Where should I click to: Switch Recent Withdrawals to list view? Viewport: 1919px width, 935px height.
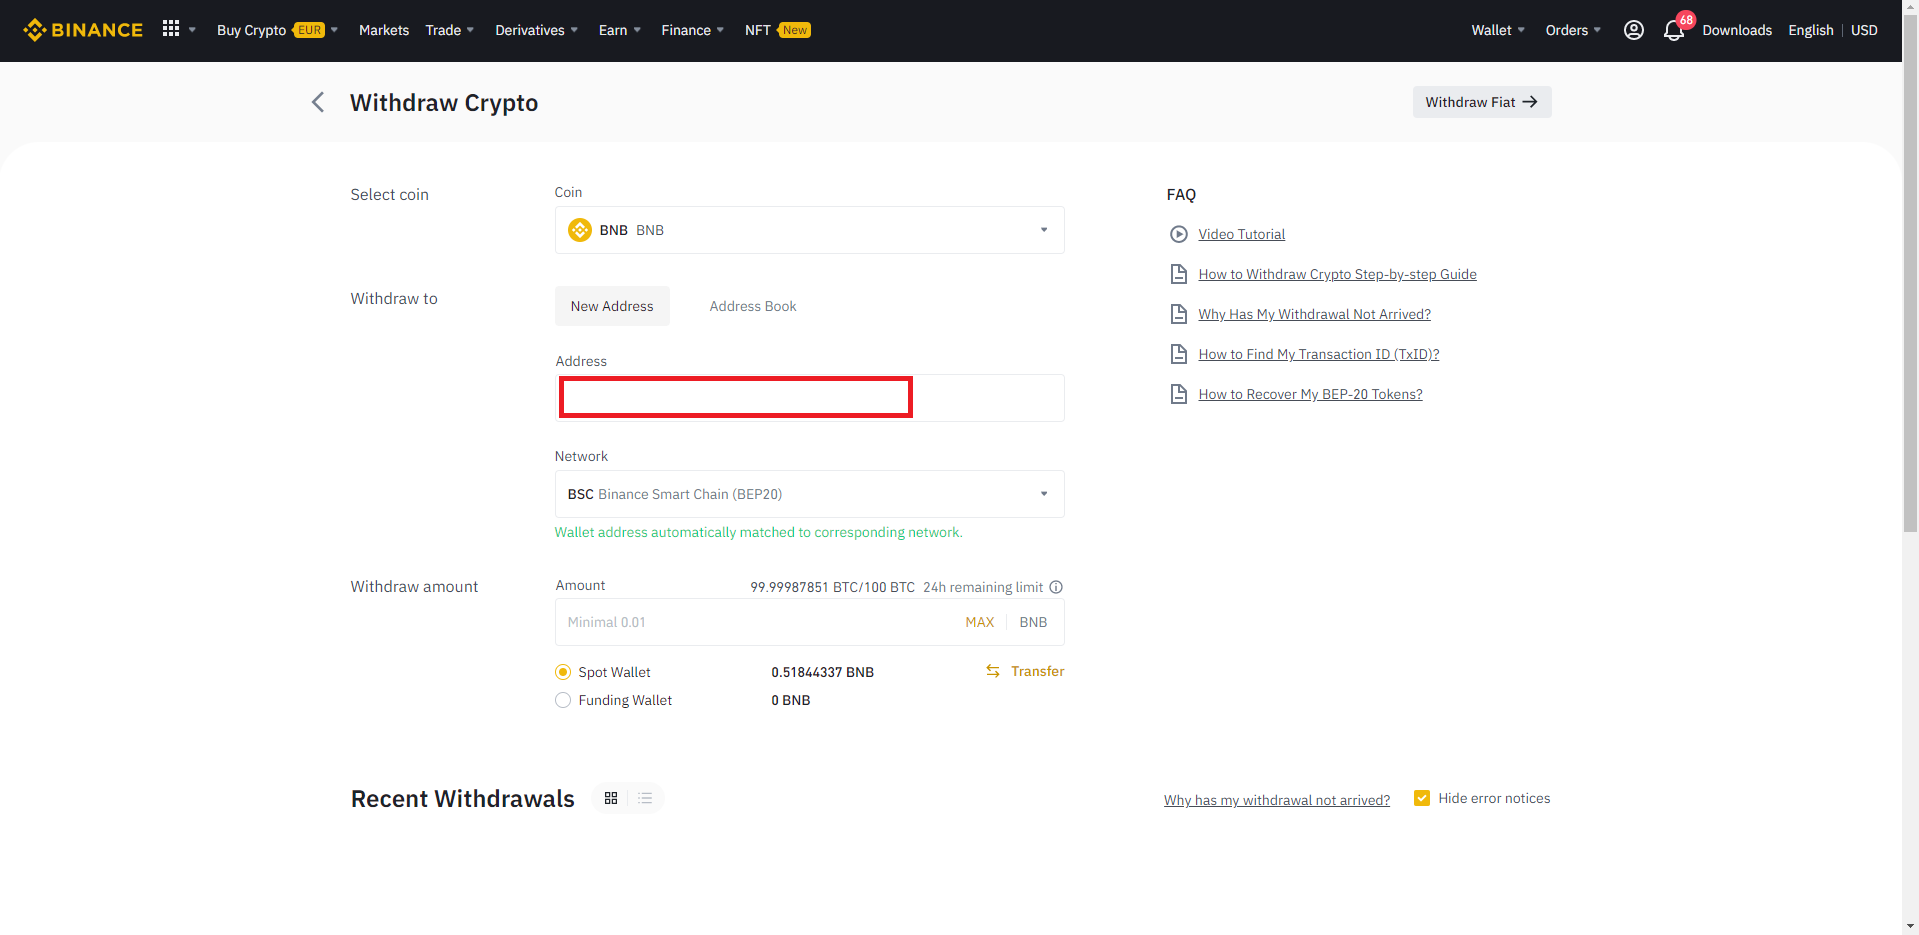[x=645, y=798]
